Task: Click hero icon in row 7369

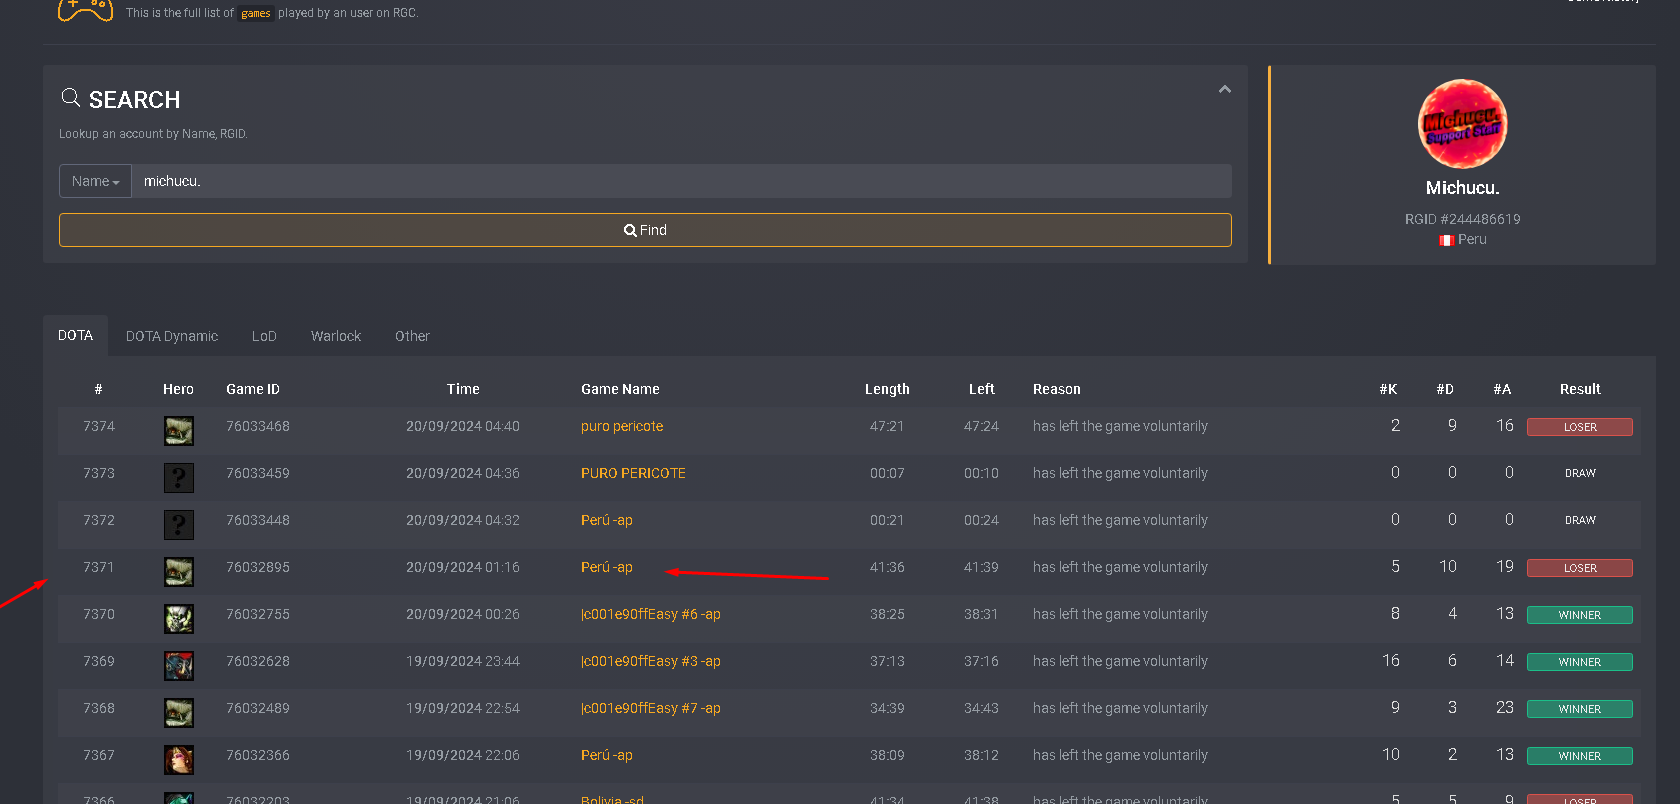Action: click(179, 666)
